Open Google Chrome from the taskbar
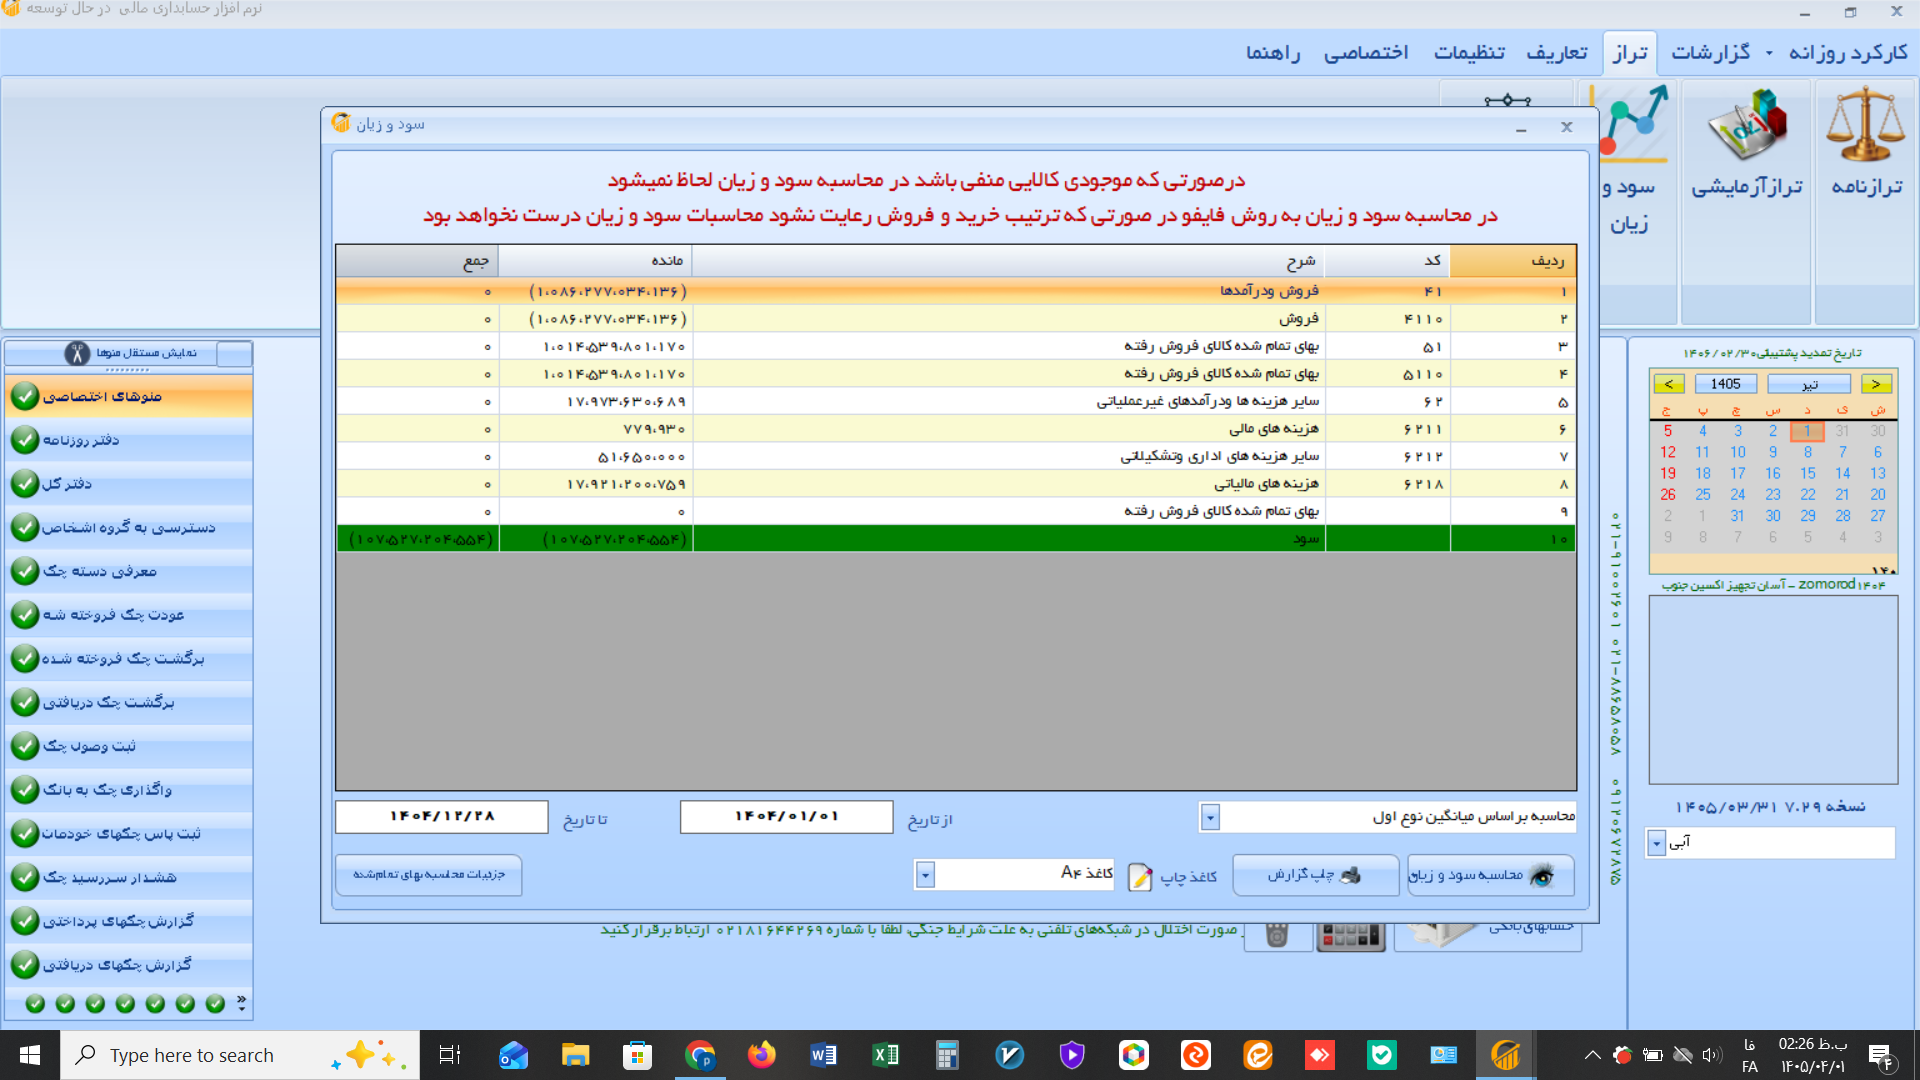Viewport: 1920px width, 1080px height. pyautogui.click(x=700, y=1055)
